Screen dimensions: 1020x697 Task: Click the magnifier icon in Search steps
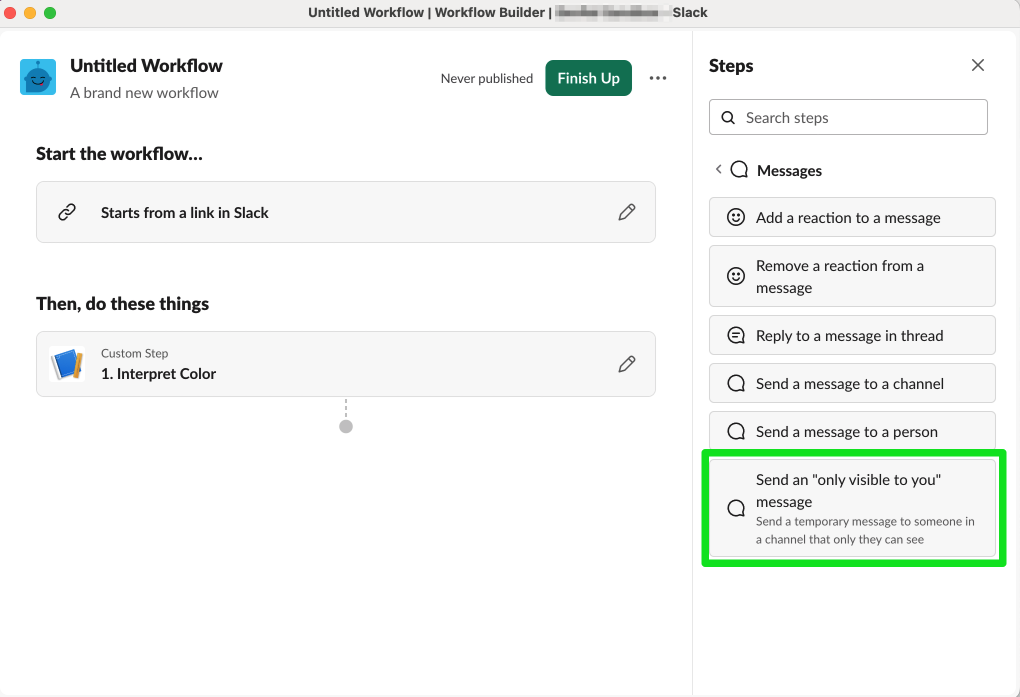pos(727,117)
